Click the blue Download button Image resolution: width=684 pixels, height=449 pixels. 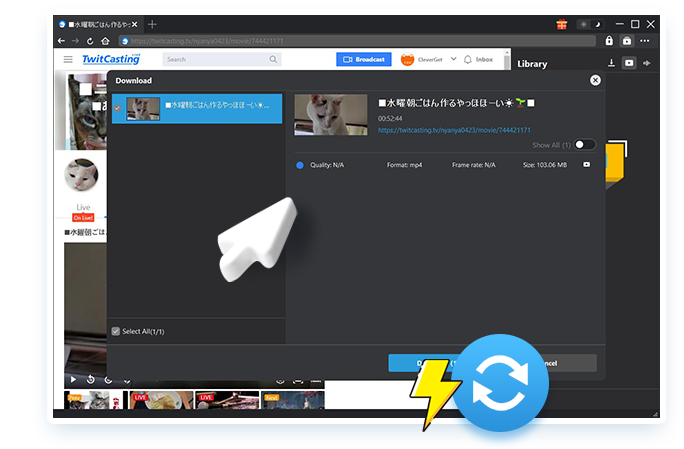(425, 363)
